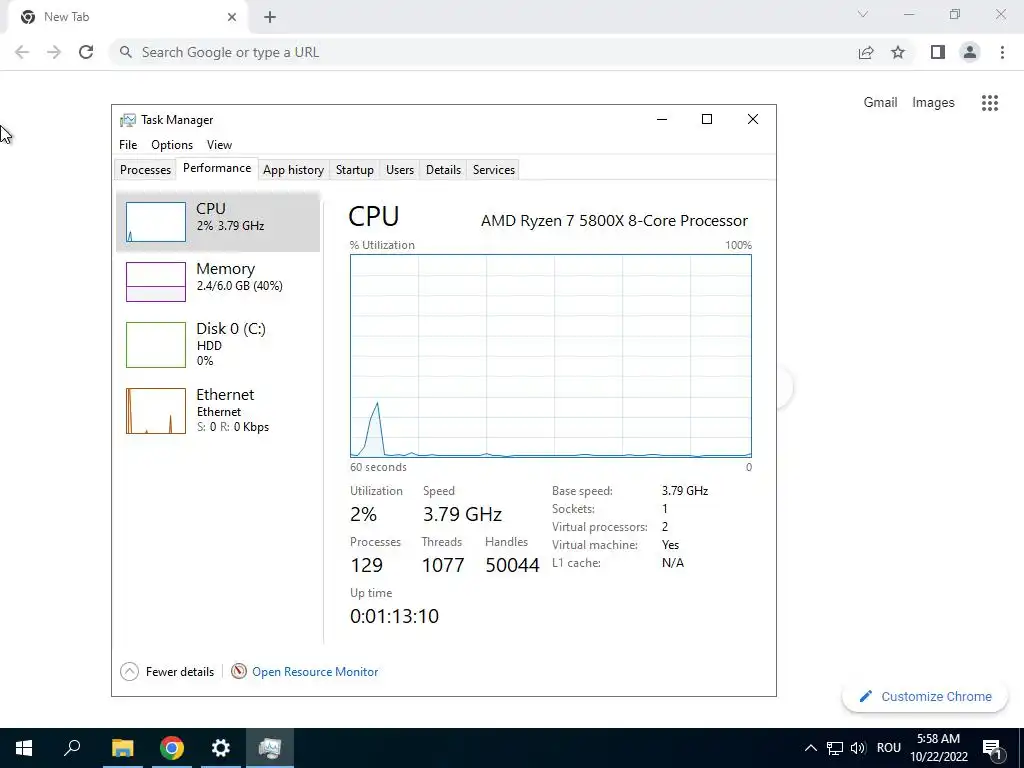
Task: Collapse with the Fewer details chevron
Action: 129,671
